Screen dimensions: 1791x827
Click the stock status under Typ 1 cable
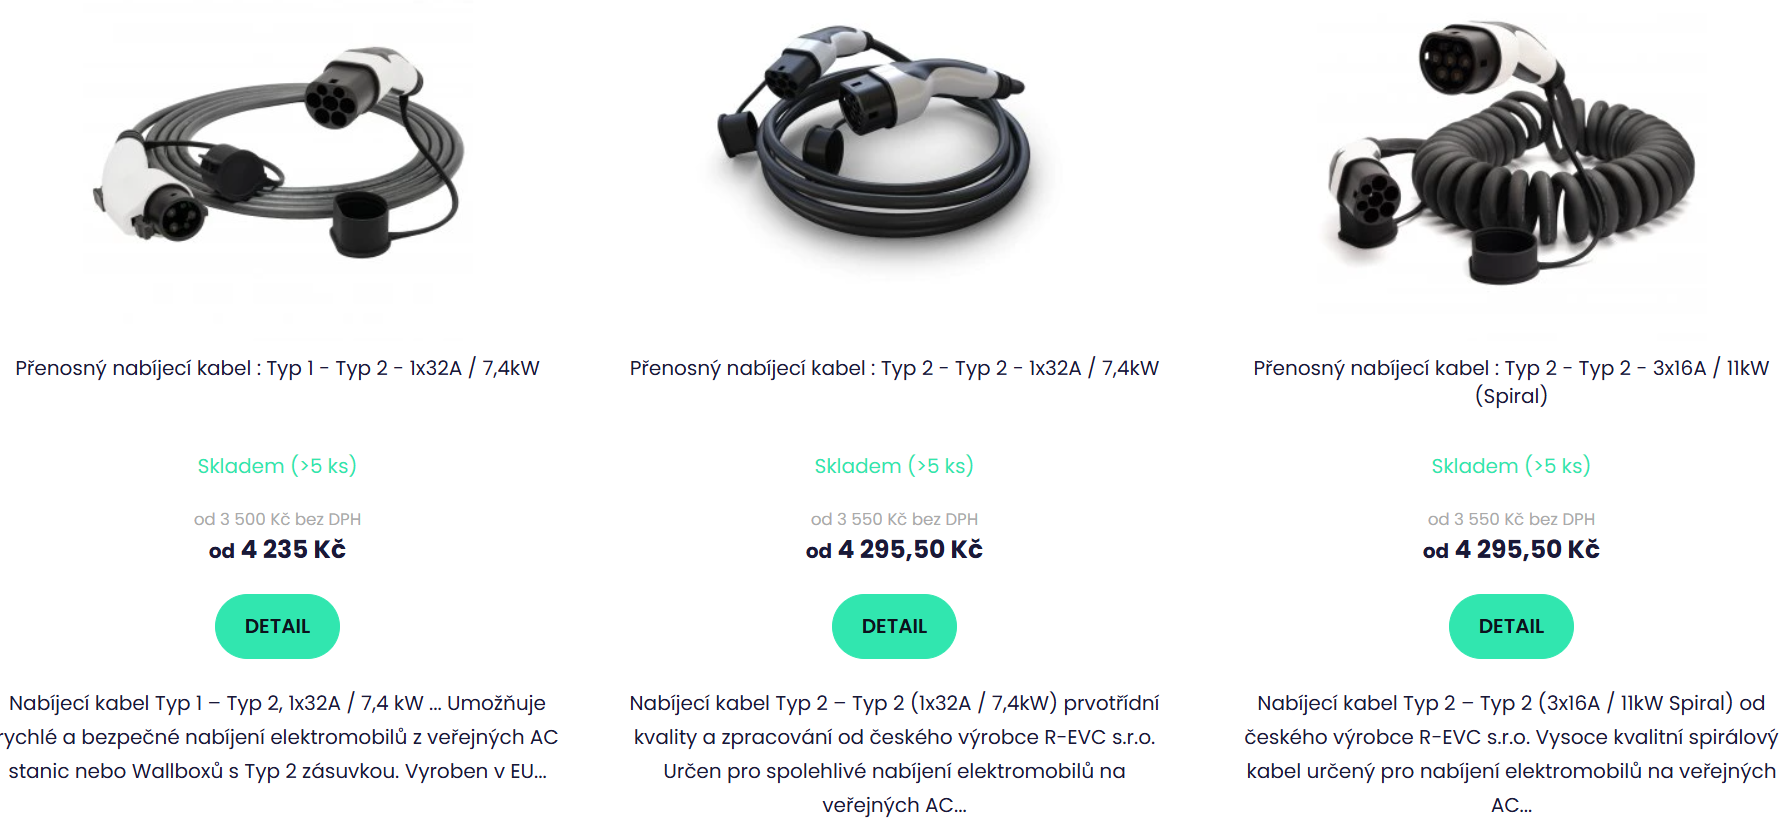277,466
